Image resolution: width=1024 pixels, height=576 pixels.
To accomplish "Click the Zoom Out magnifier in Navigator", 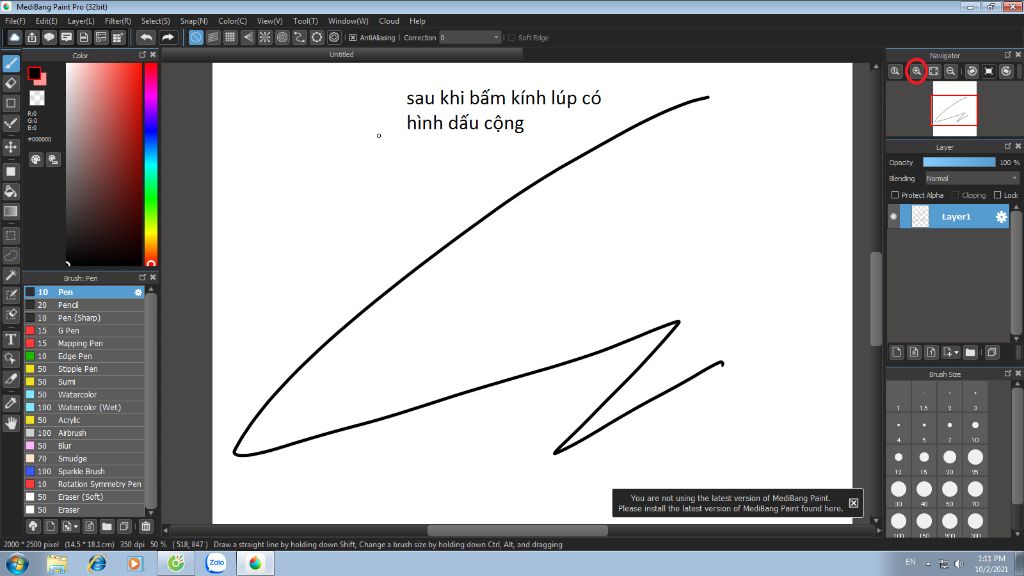I will tap(951, 71).
